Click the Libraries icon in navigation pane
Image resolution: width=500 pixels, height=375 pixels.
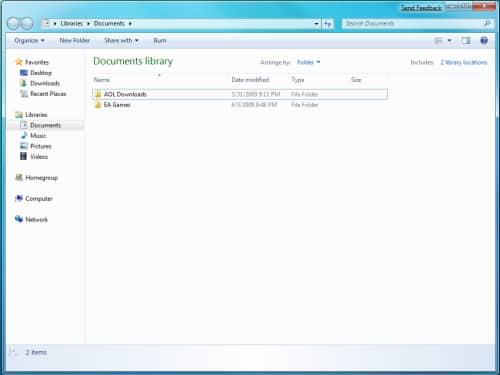pyautogui.click(x=19, y=115)
